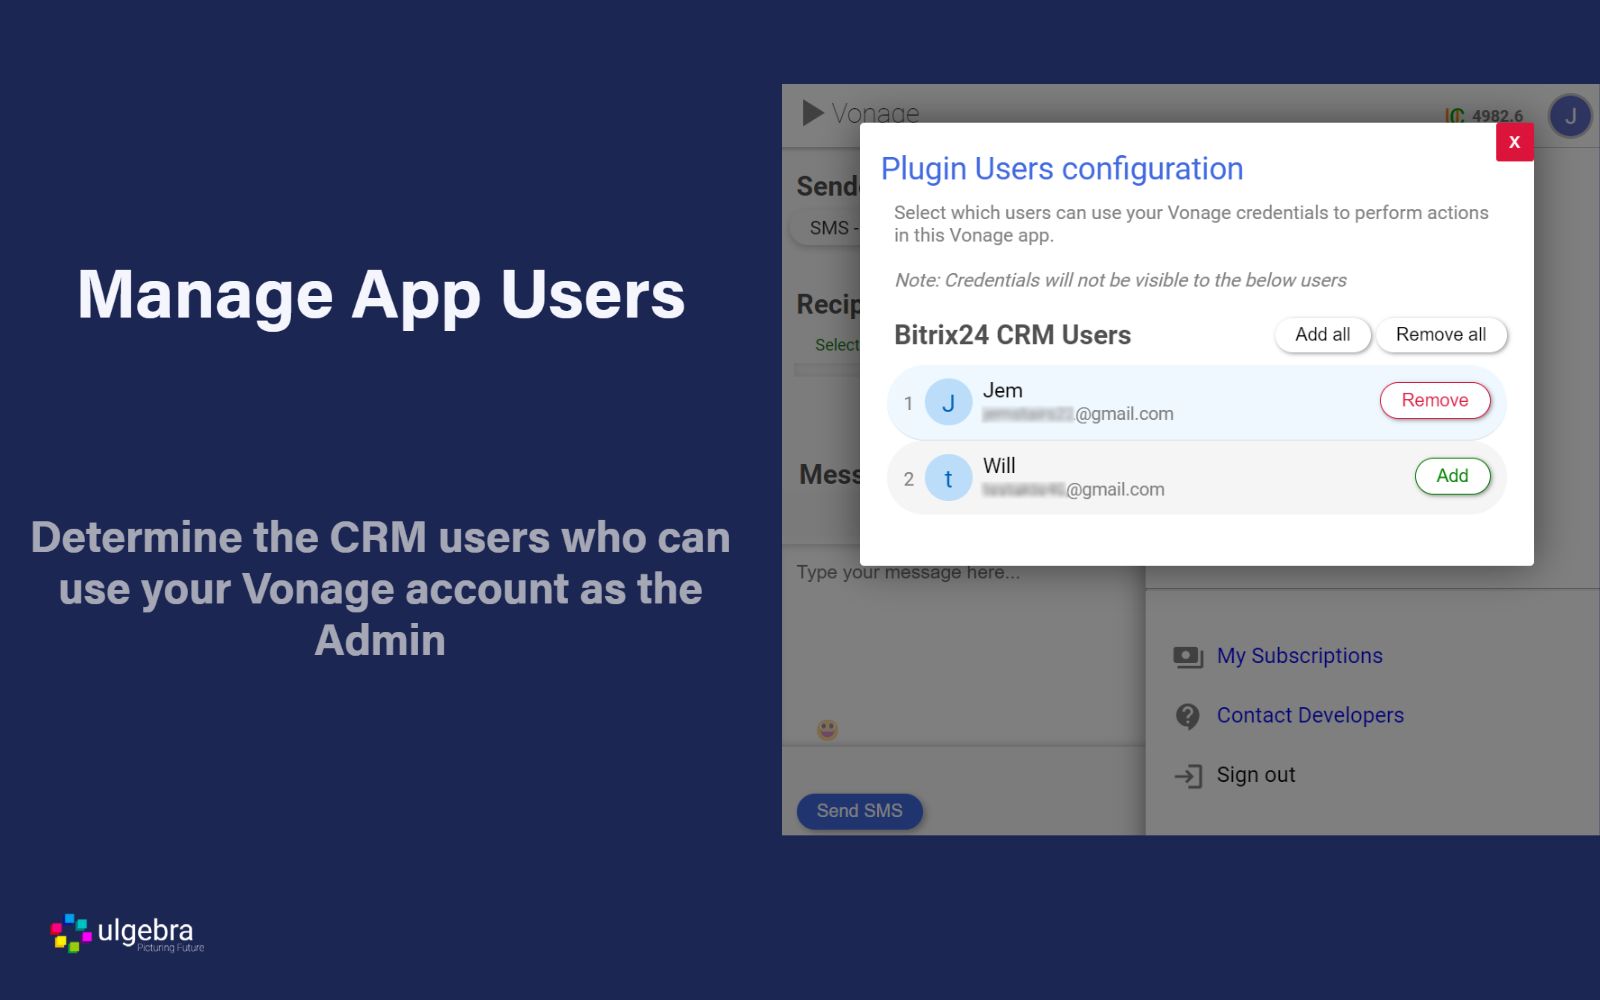Click Will's avatar icon with letter t
Screen dimensions: 1600x1000
(x=948, y=479)
